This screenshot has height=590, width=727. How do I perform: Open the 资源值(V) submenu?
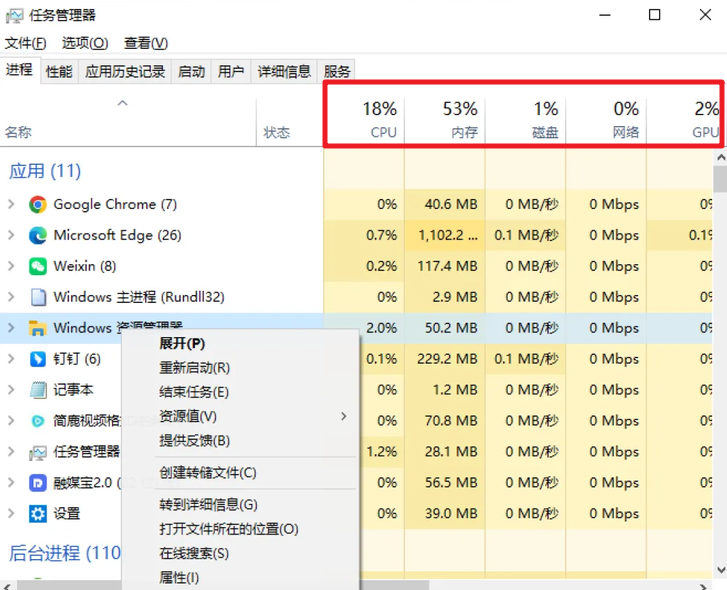coord(241,416)
